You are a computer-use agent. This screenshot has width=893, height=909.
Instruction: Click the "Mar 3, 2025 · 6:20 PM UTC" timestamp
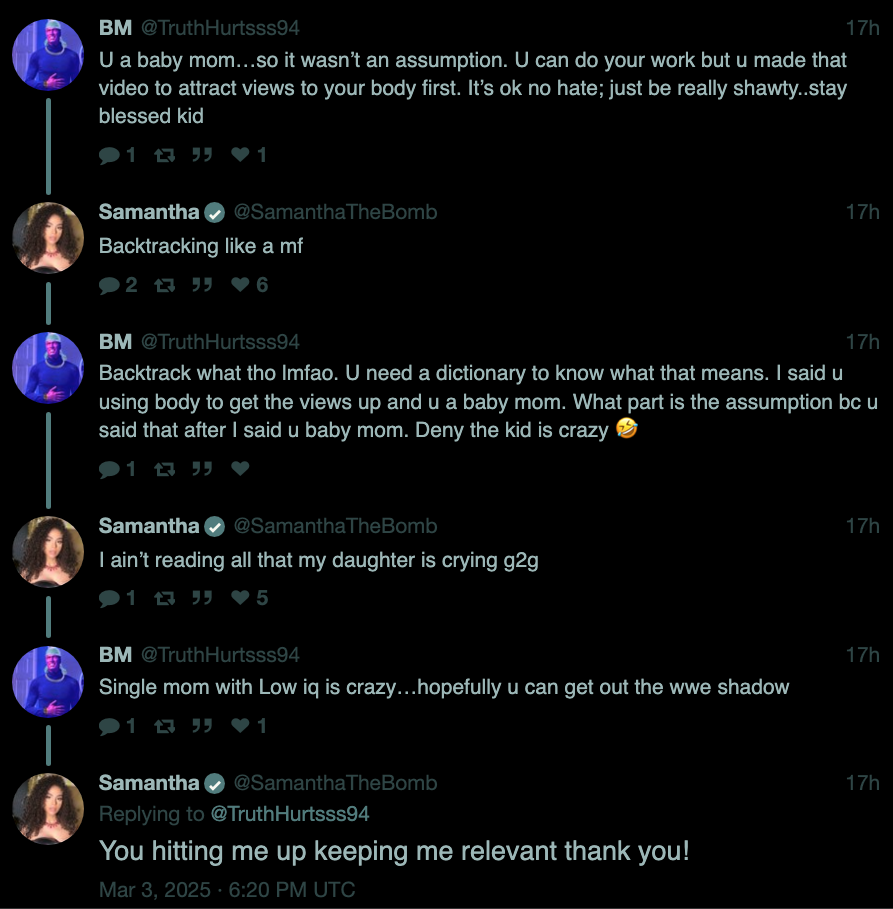point(227,889)
